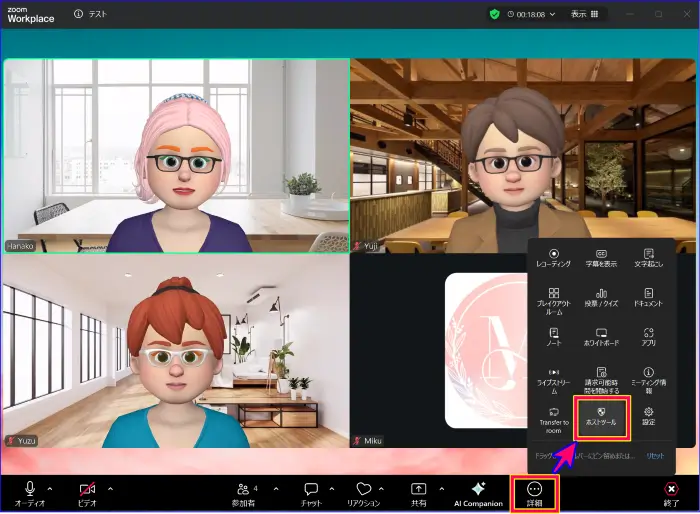Expand the video options arrow next to ビデオ
This screenshot has height=514, width=700.
110,489
